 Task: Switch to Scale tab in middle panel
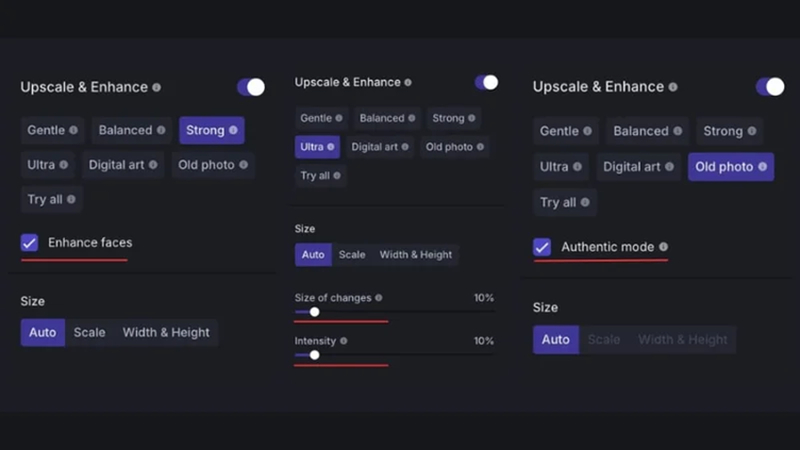[x=352, y=255]
